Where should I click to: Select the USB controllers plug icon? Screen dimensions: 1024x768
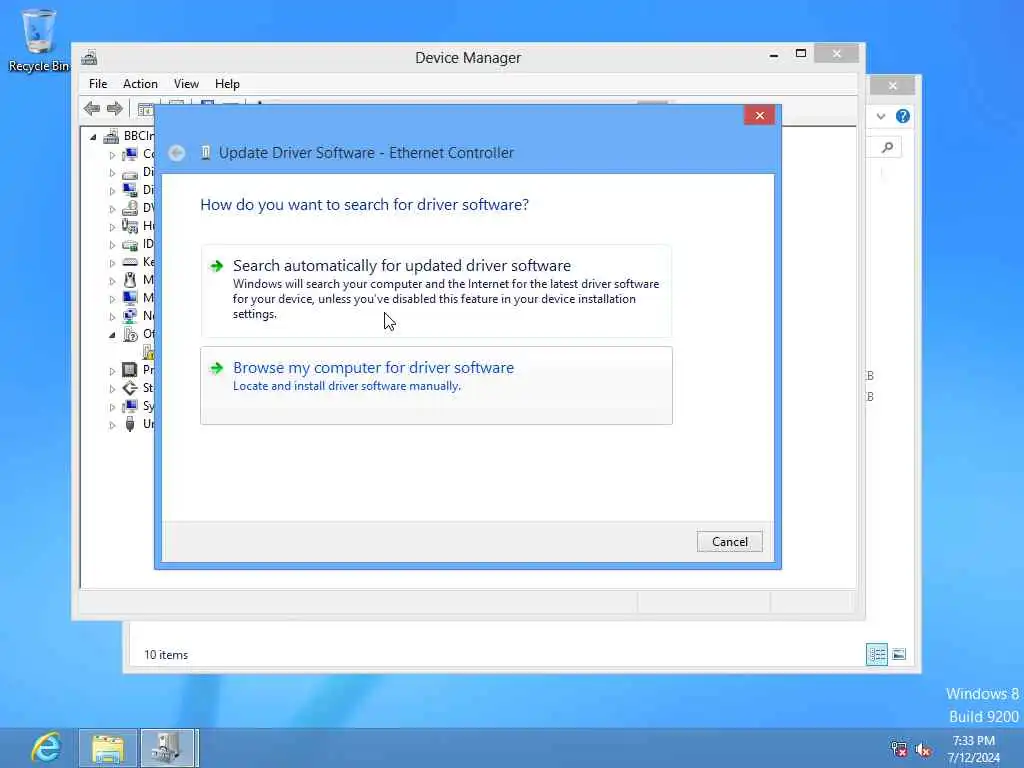[x=130, y=424]
